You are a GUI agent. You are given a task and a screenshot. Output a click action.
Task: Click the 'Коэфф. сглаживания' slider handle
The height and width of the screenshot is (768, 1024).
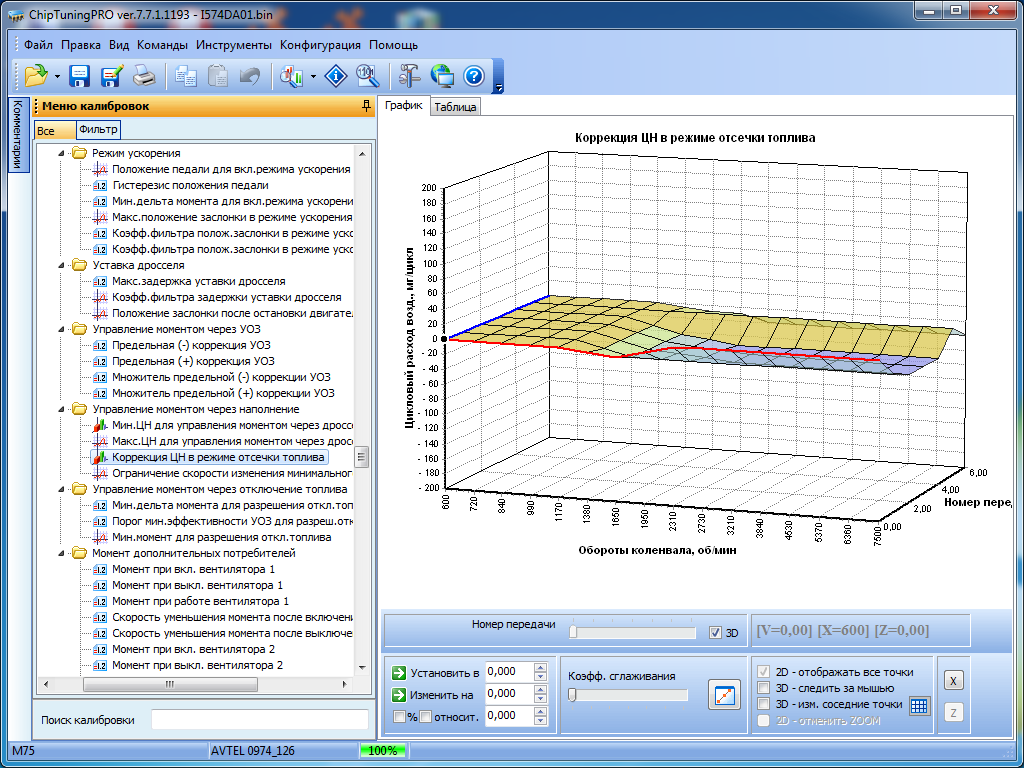click(572, 695)
